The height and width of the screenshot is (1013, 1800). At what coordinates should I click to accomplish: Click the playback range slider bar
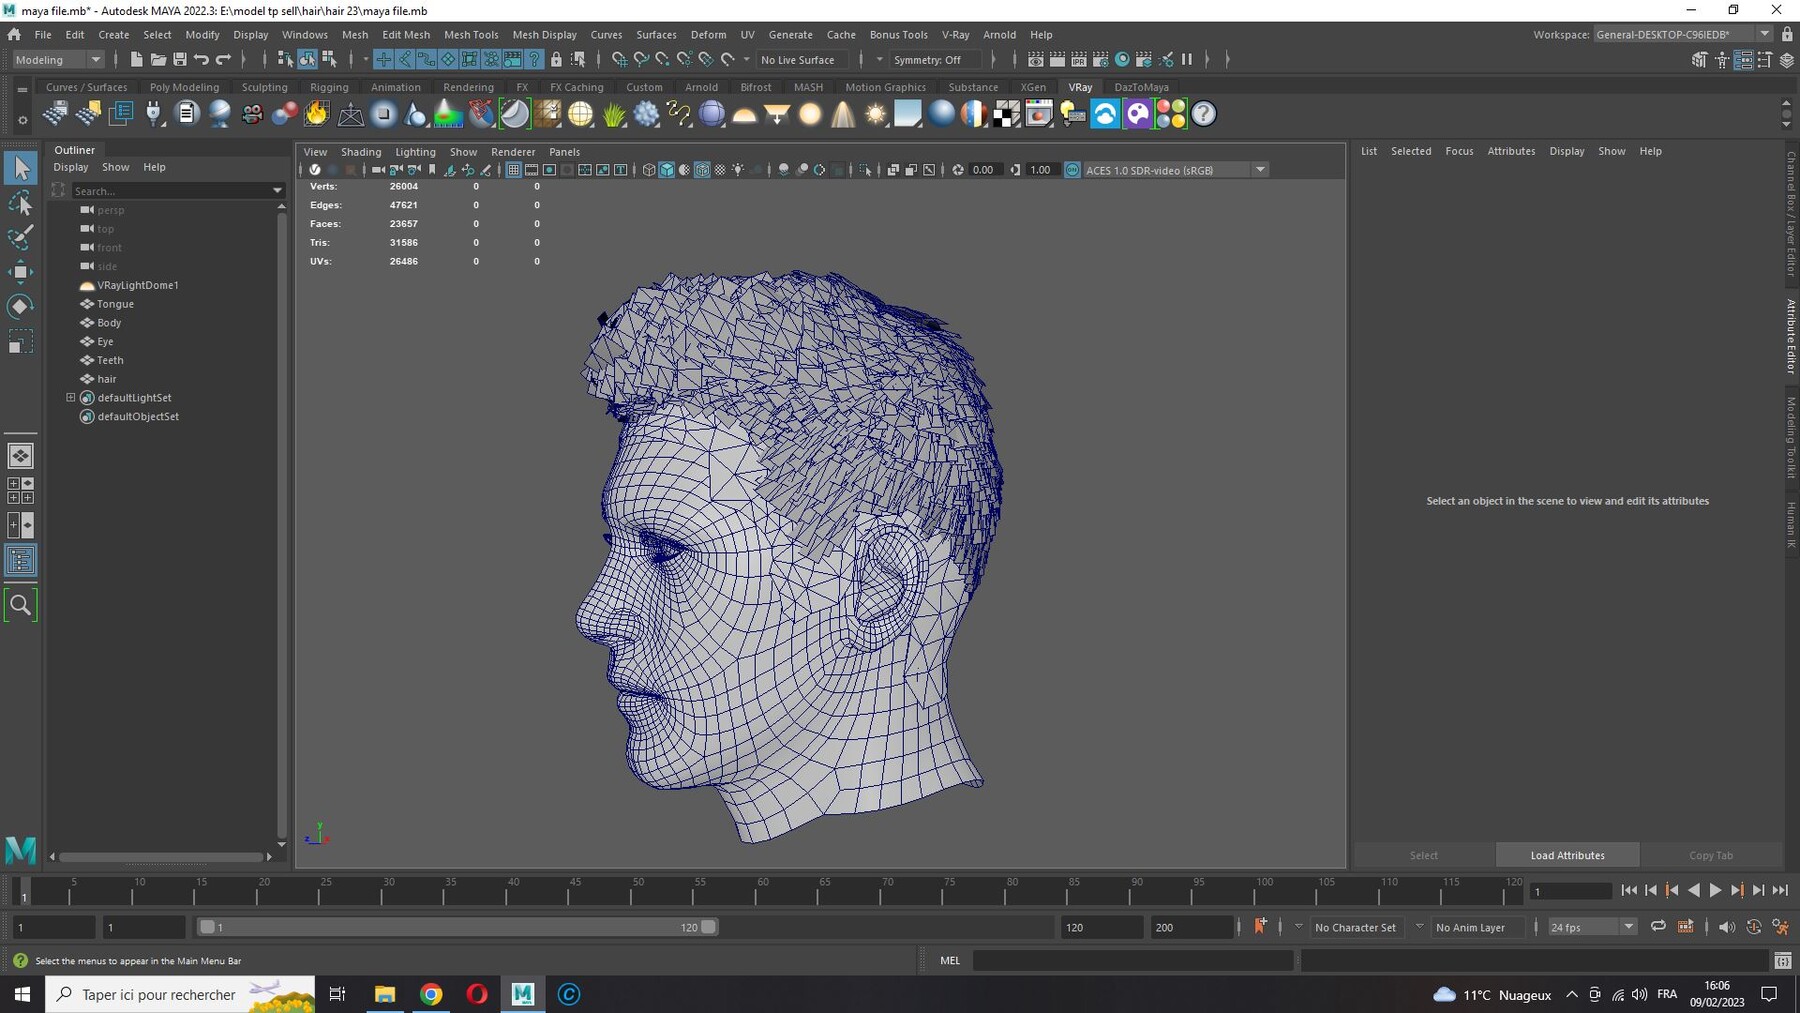457,927
